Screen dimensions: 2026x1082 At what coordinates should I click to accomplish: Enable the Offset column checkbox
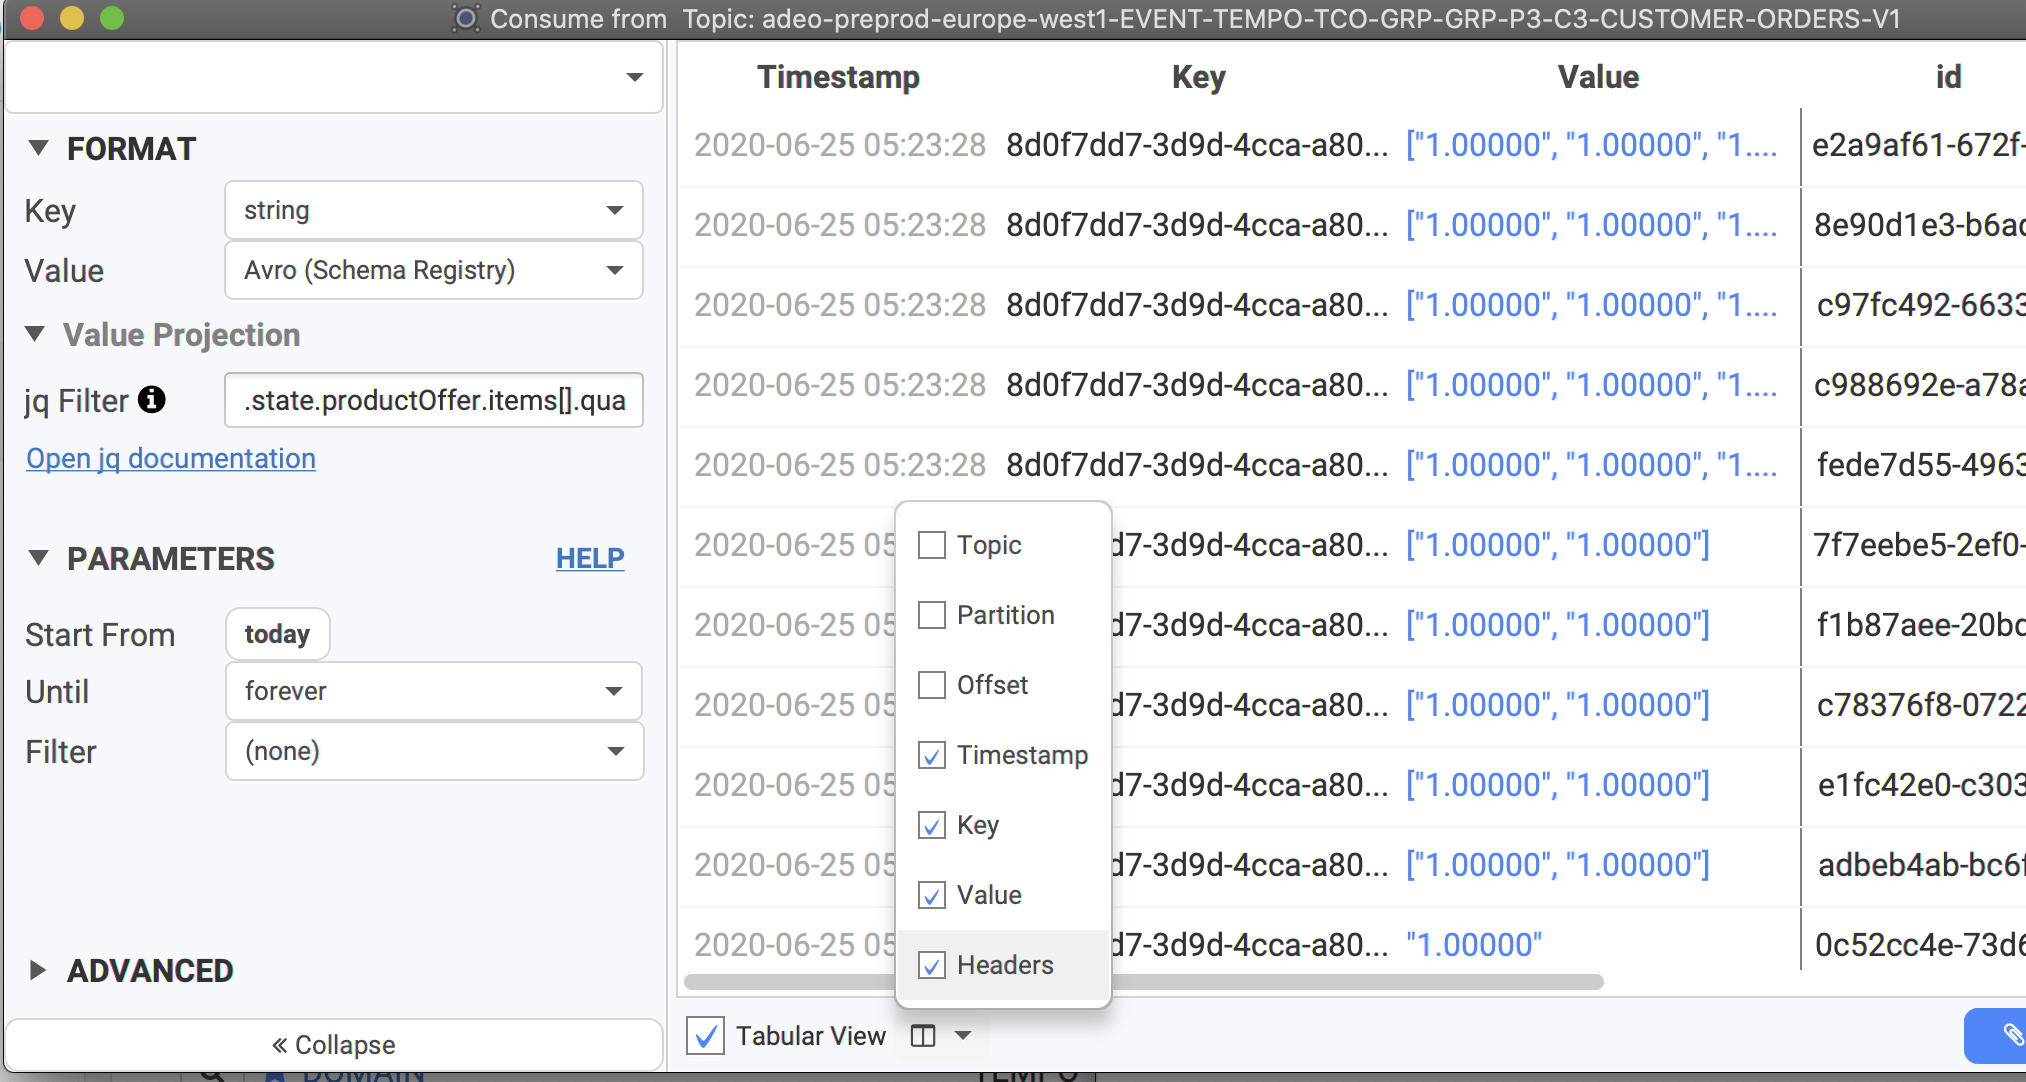pos(932,685)
